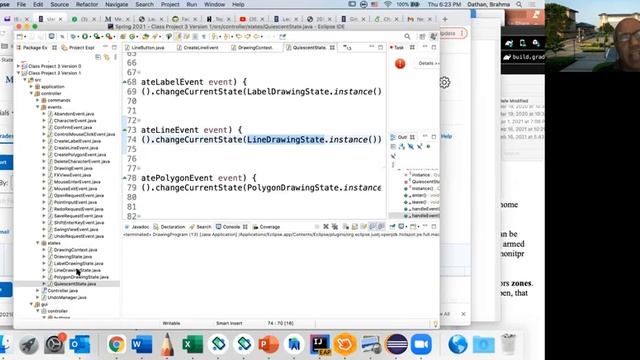
Task: Select QuiescentState.java in the tree
Action: (75, 284)
